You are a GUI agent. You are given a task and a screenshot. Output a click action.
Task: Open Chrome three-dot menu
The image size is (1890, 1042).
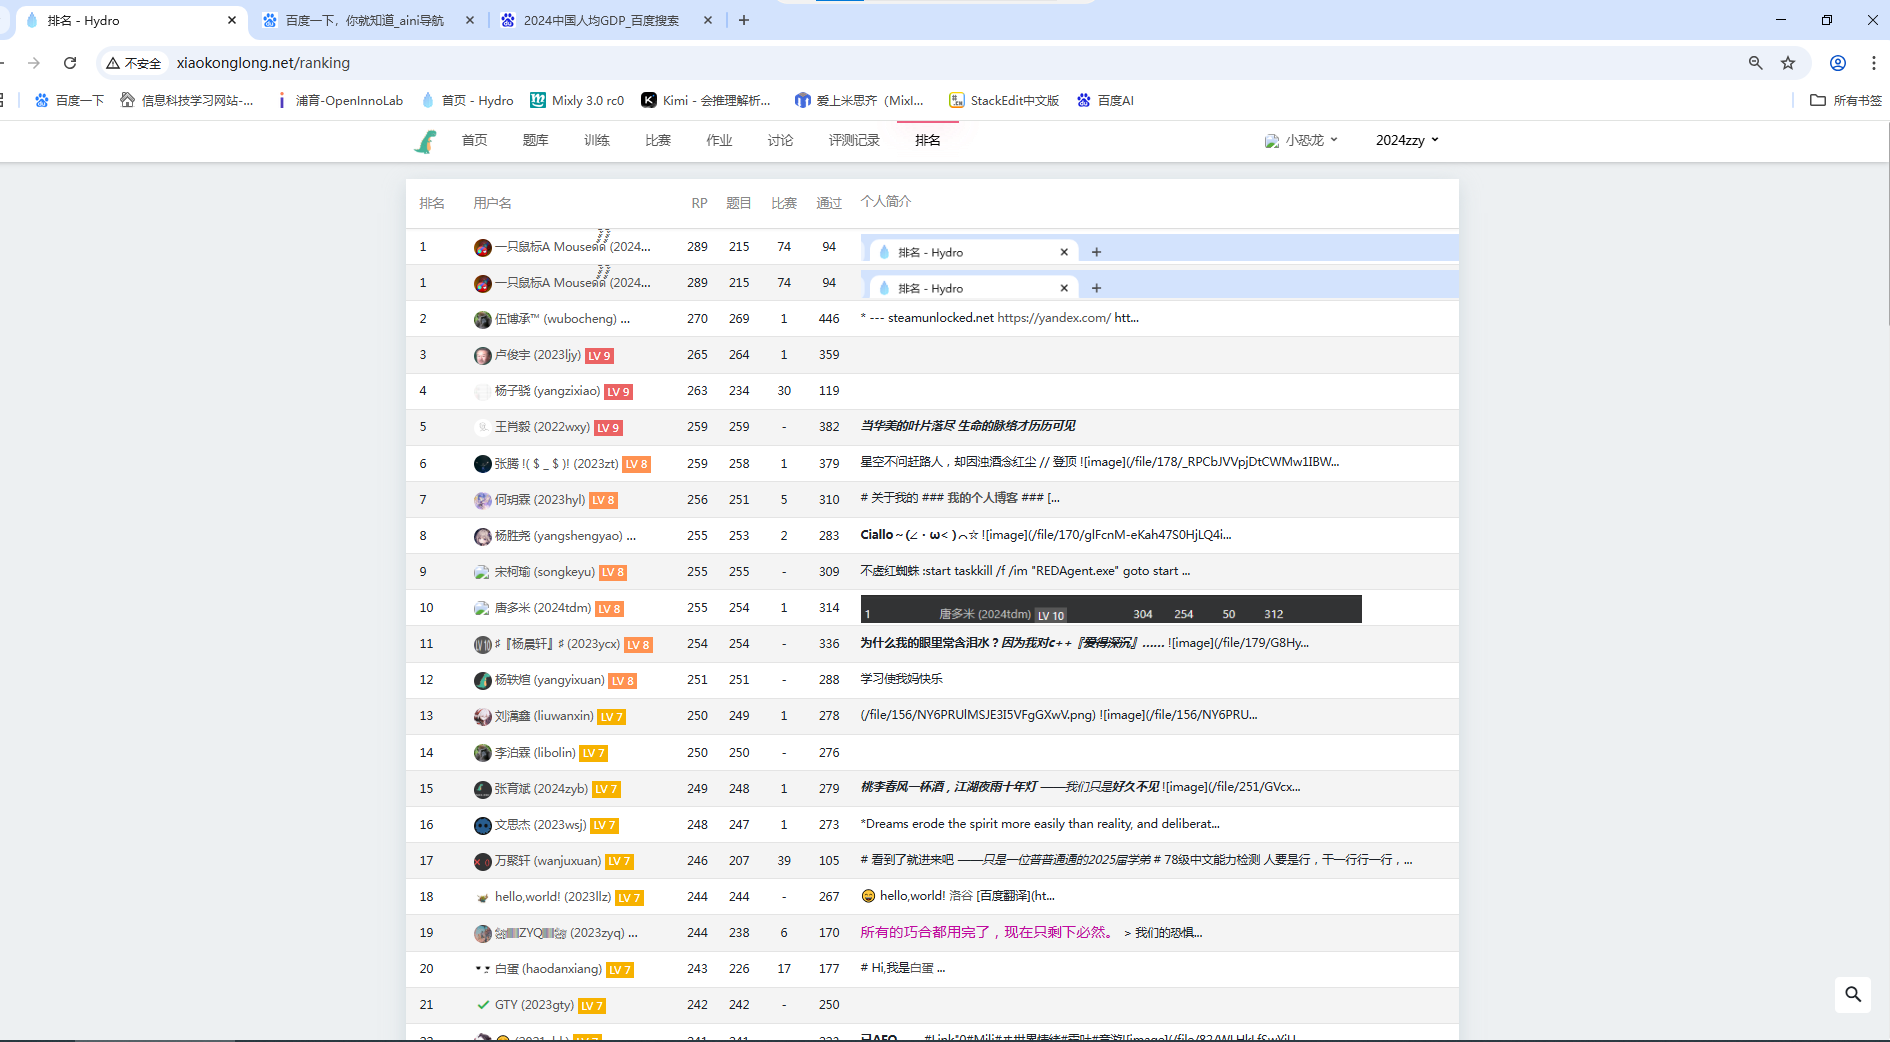1873,63
